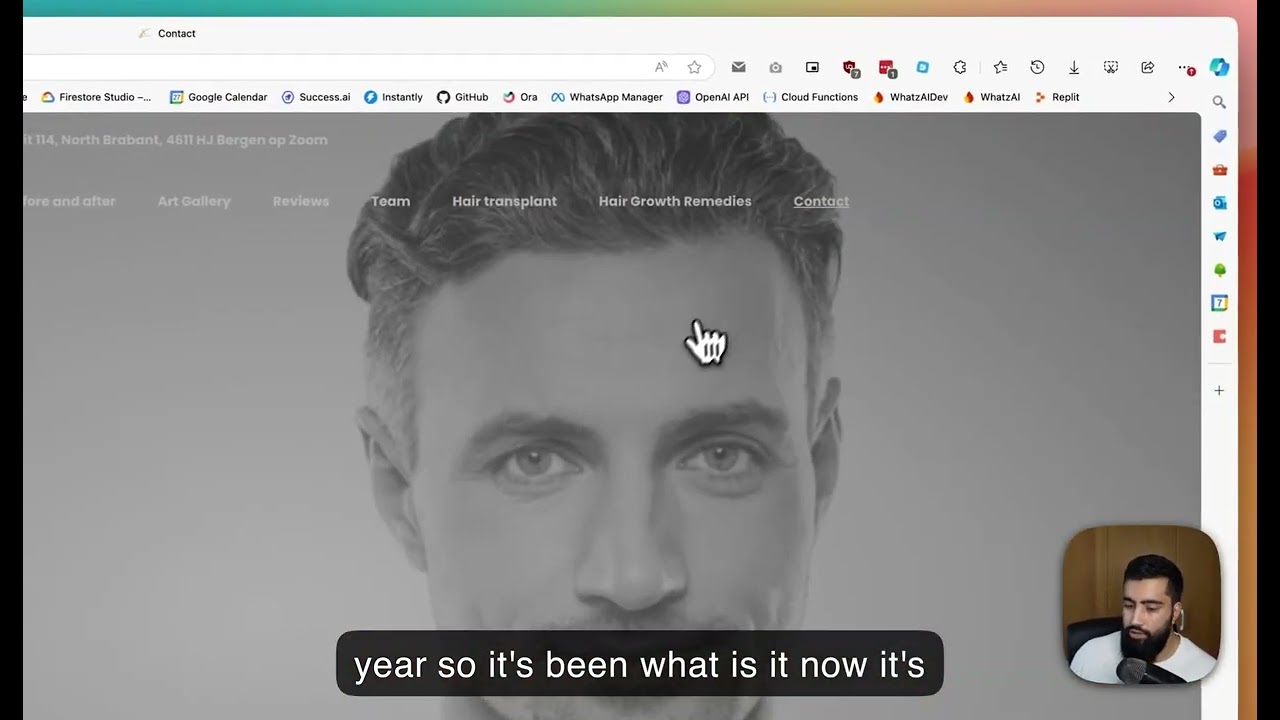Open Hair Growth Remedies menu item
Viewport: 1280px width, 720px height.
tap(675, 201)
